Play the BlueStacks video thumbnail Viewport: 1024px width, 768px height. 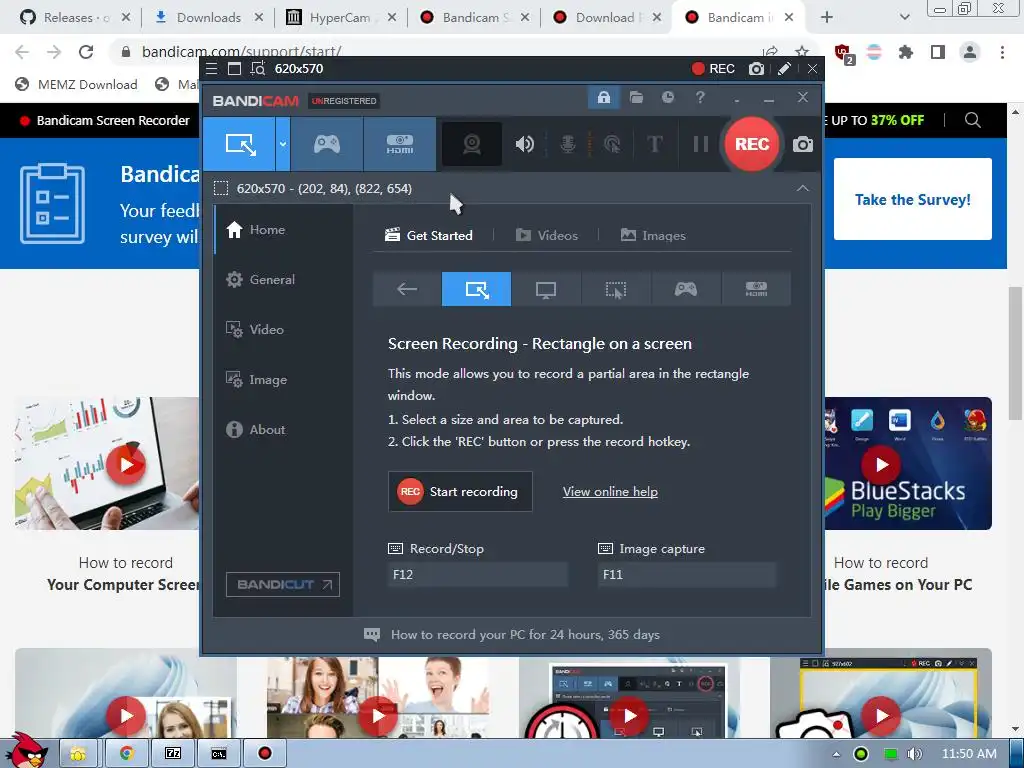(881, 464)
